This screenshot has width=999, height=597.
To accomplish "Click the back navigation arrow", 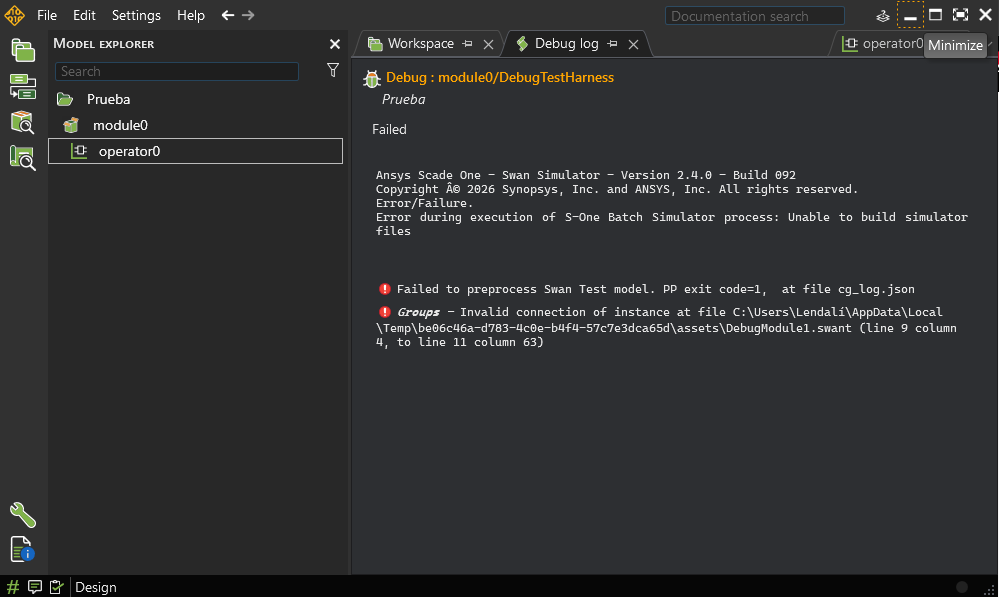I will (x=227, y=15).
